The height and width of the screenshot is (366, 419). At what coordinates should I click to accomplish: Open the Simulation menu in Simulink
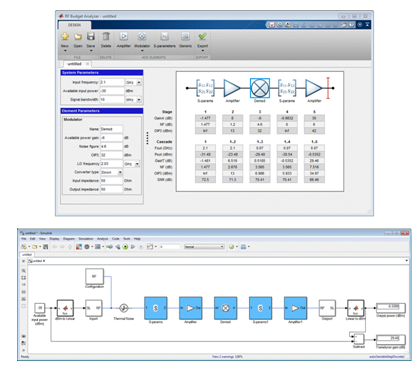click(86, 239)
